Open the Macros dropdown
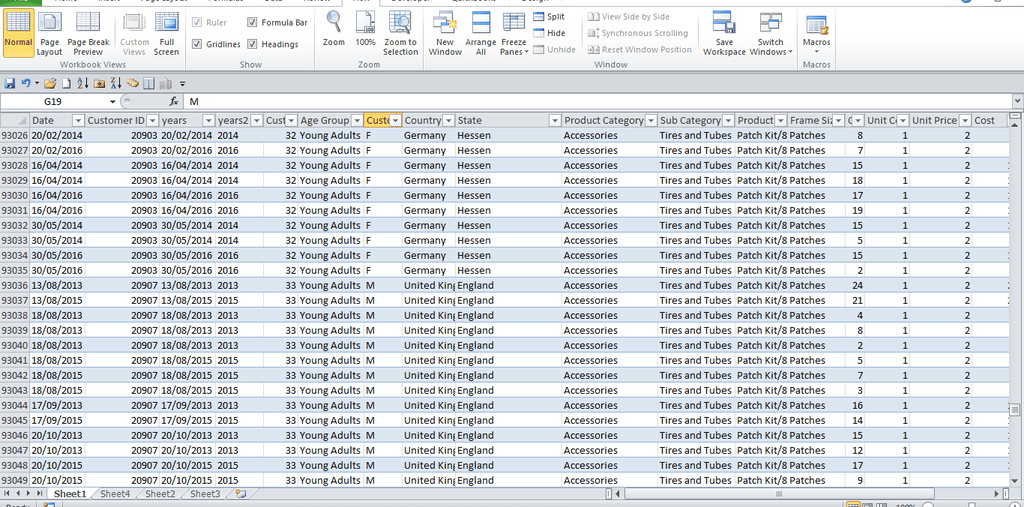 817,34
